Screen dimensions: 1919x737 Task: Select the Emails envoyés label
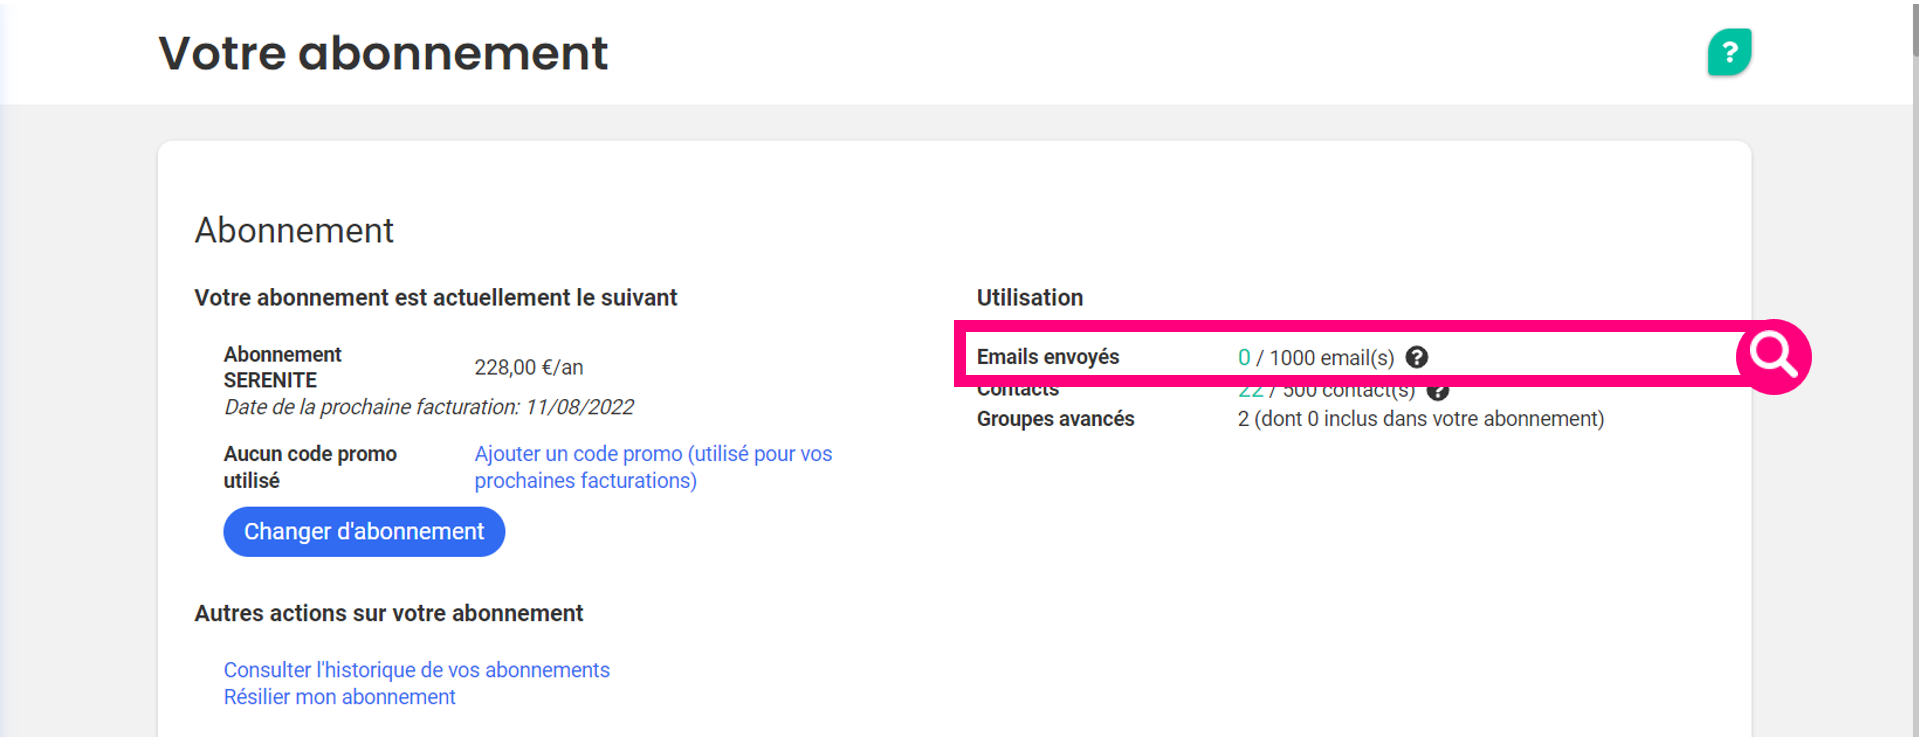[1047, 357]
